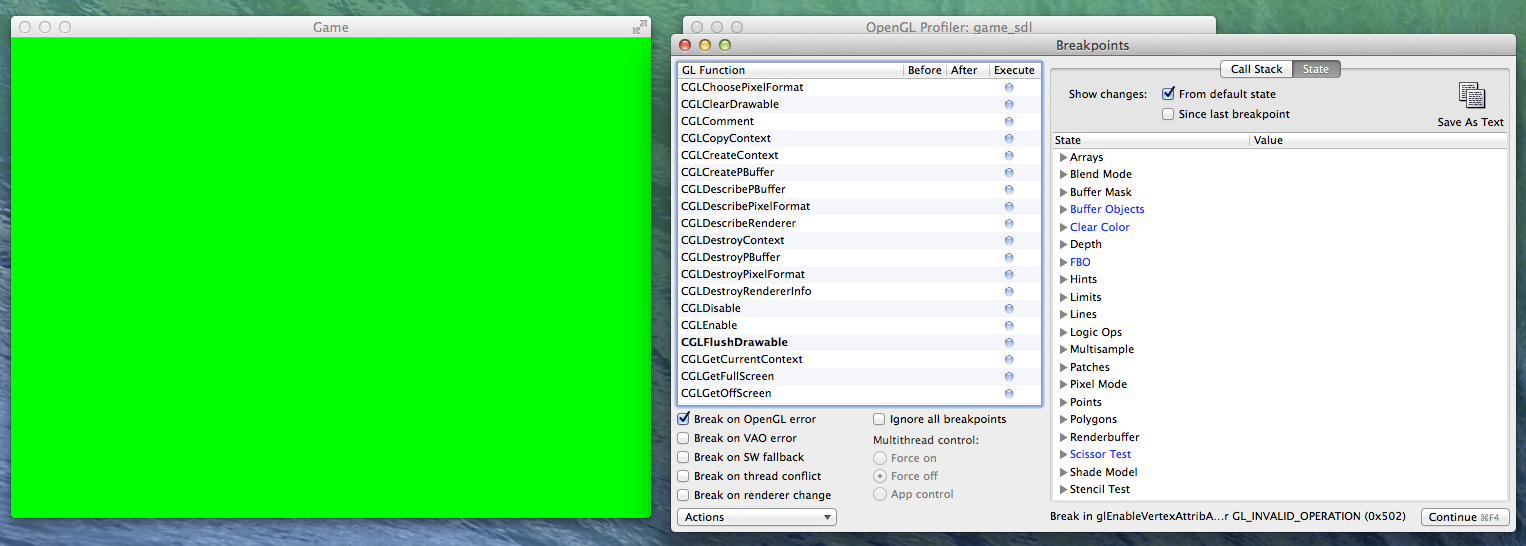Select the Logic Ops state row
The width and height of the screenshot is (1526, 546).
(x=1280, y=332)
